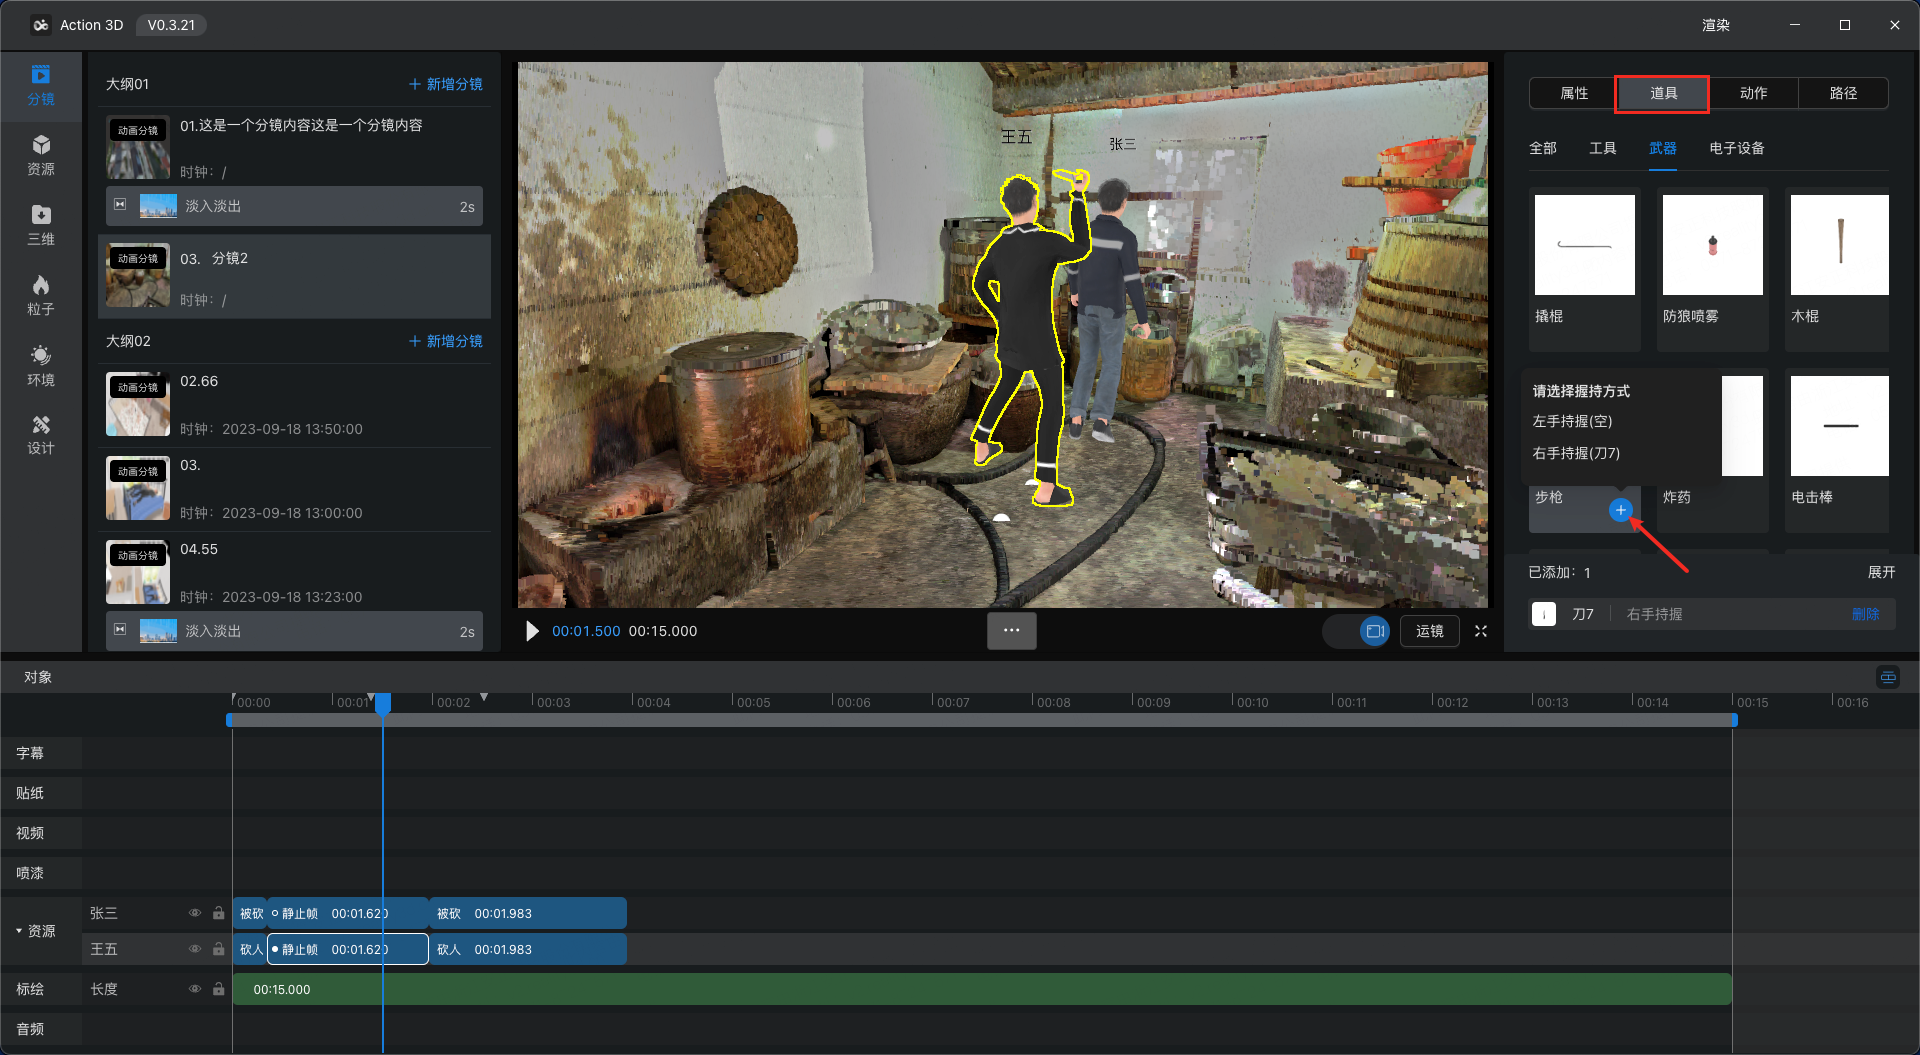The width and height of the screenshot is (1920, 1055).
Task: Lock the 长度 track
Action: [219, 989]
